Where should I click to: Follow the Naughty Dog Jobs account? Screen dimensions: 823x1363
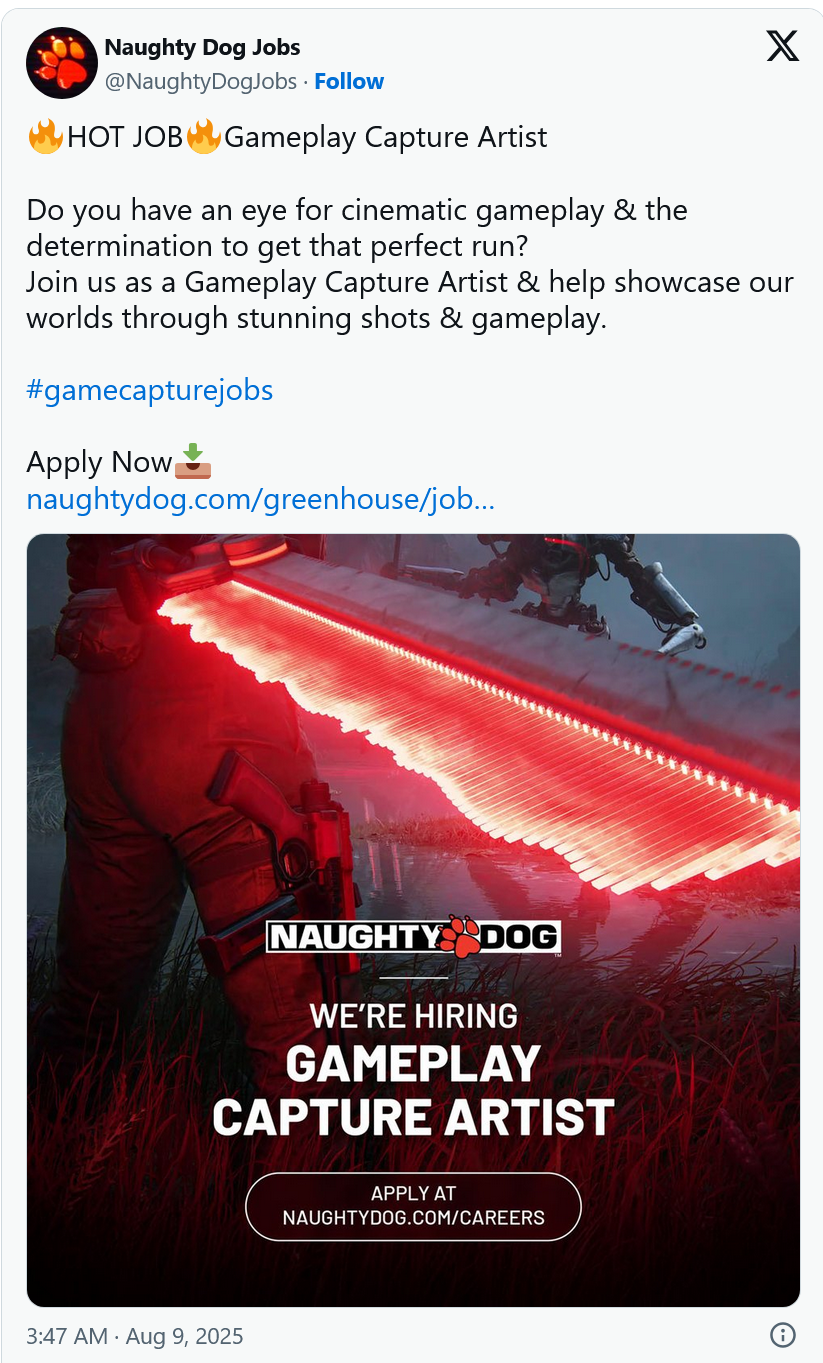349,82
